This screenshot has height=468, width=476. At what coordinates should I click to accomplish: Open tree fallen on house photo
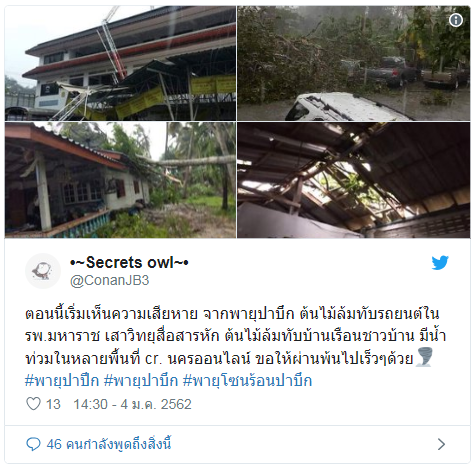pyautogui.click(x=120, y=180)
